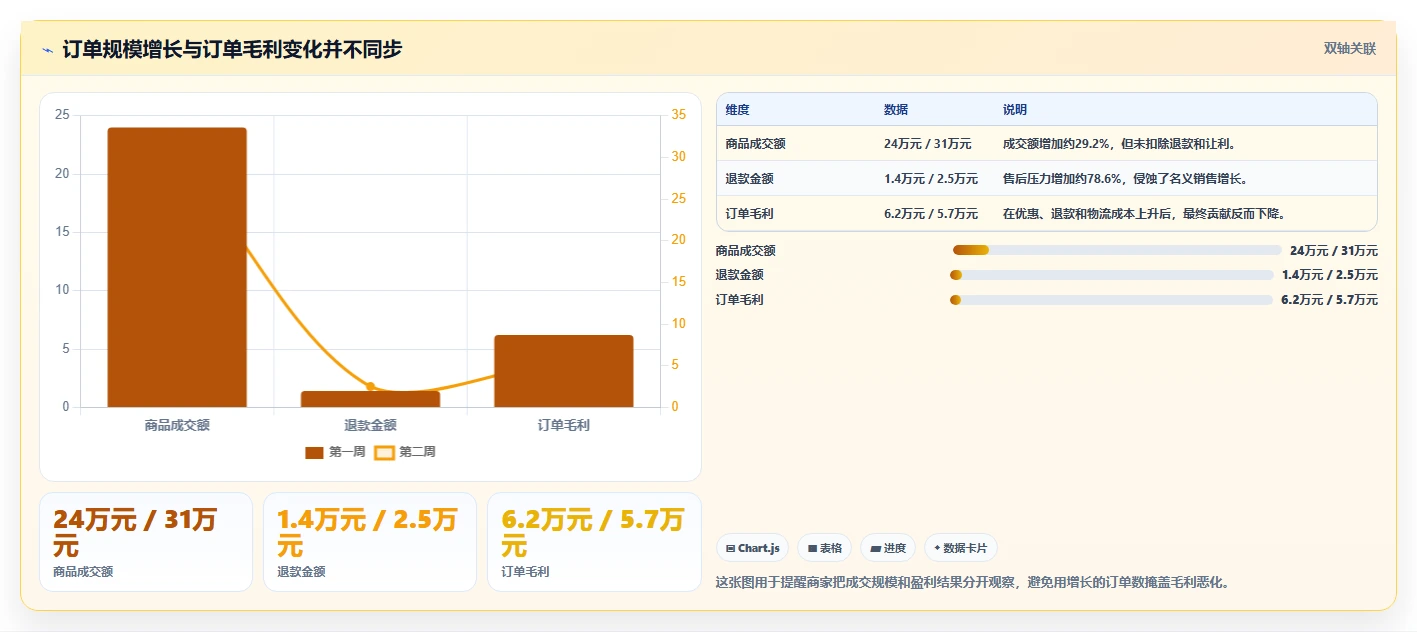Click right axis value 35
This screenshot has width=1417, height=632.
pyautogui.click(x=678, y=115)
